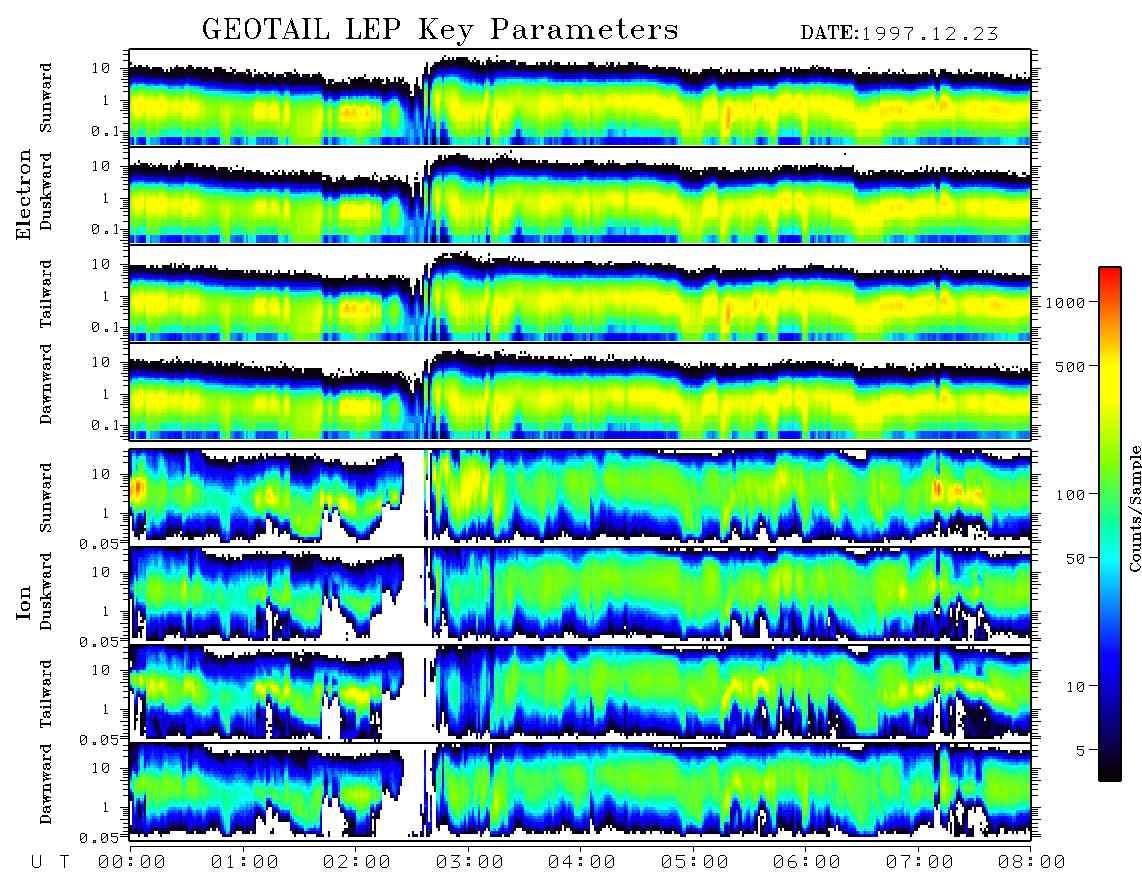Click the Electron Tailward panel label
The image size is (1142, 880).
click(x=46, y=294)
